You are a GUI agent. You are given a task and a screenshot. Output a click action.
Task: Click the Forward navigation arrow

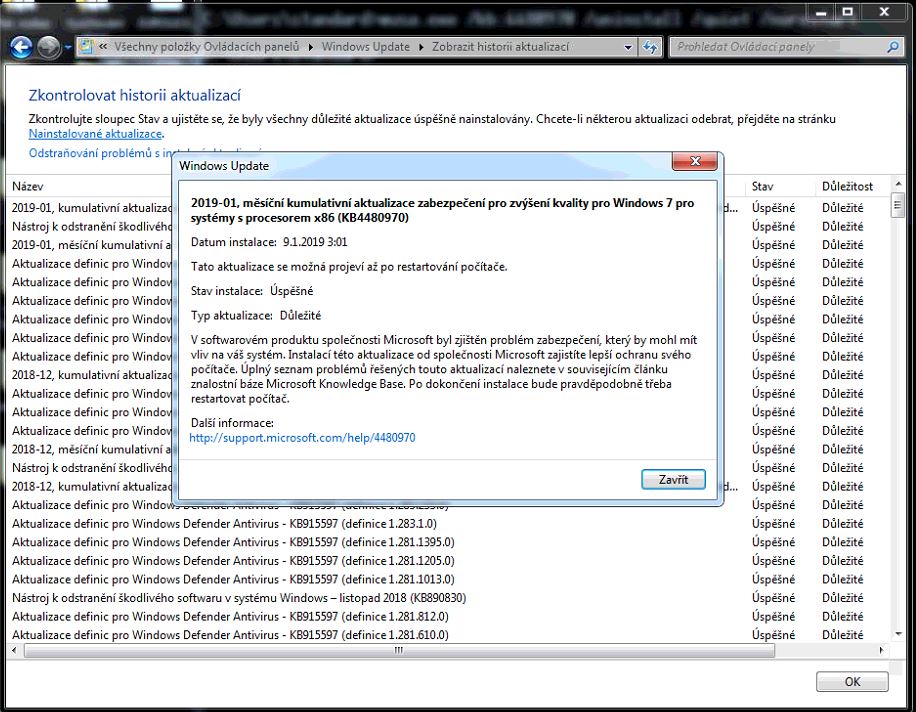48,47
